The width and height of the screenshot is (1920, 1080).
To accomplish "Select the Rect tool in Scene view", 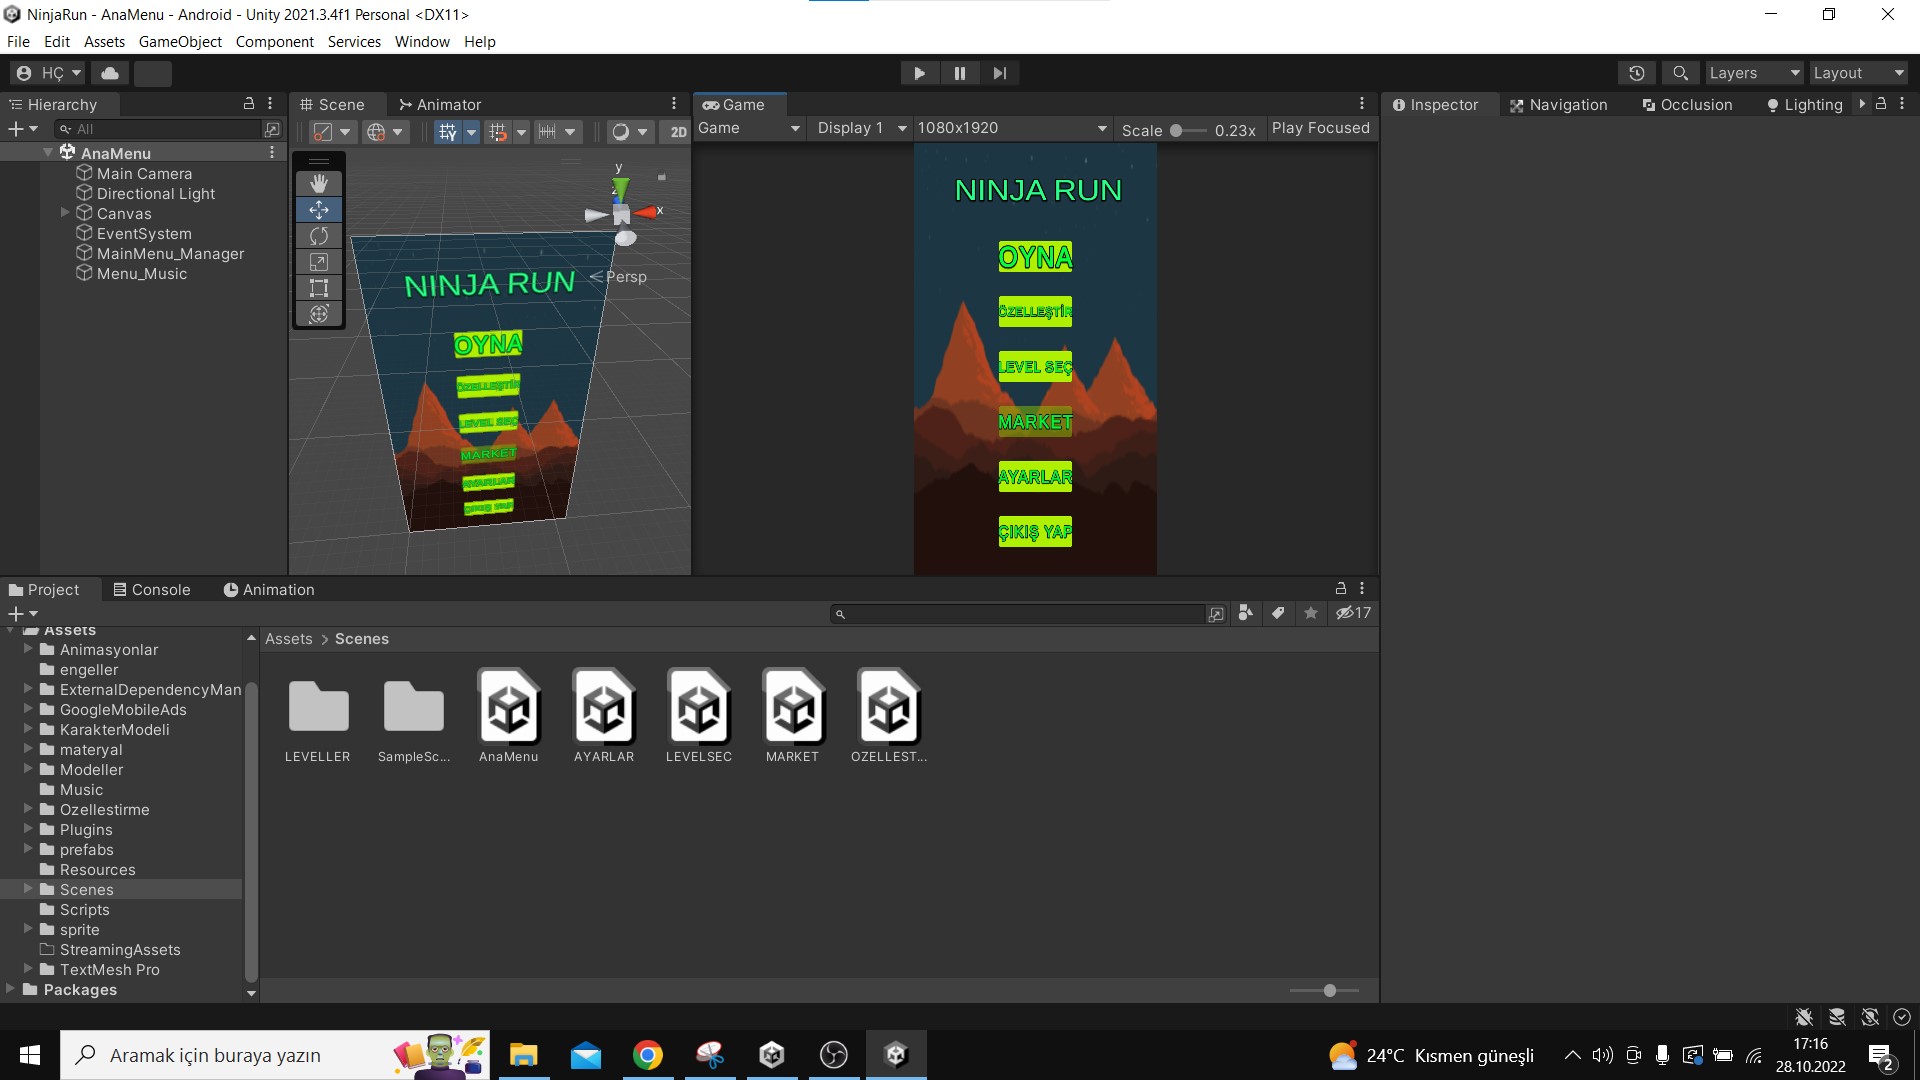I will 319,288.
